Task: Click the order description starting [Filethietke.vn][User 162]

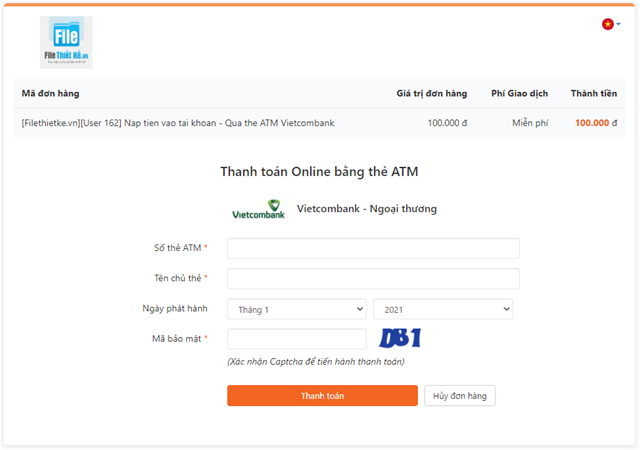Action: [178, 123]
